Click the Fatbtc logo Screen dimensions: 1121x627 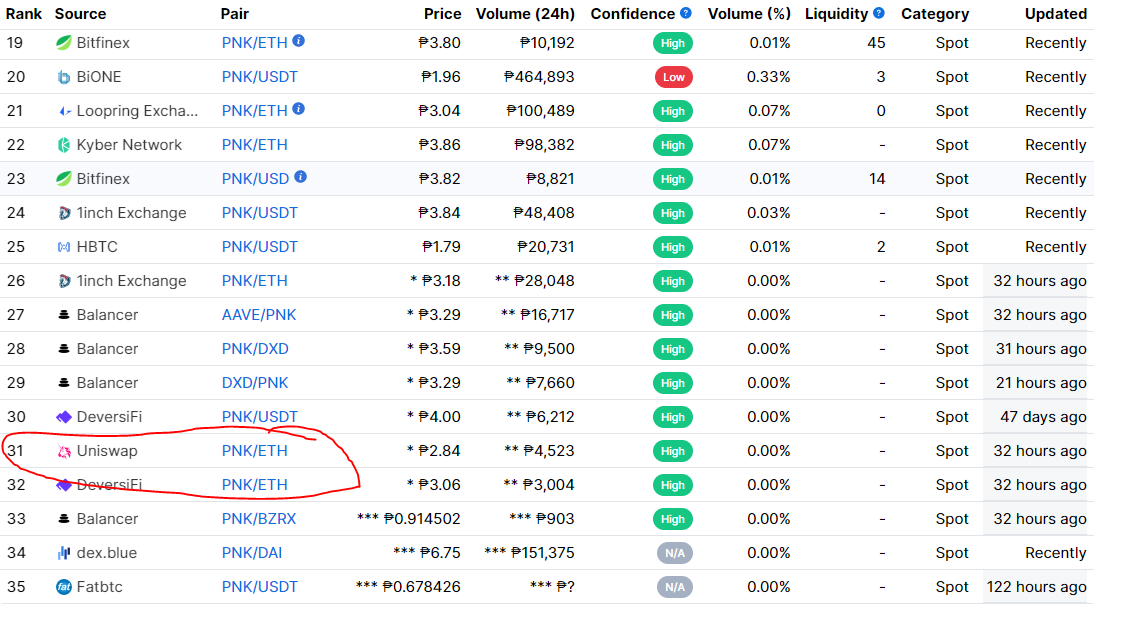64,587
